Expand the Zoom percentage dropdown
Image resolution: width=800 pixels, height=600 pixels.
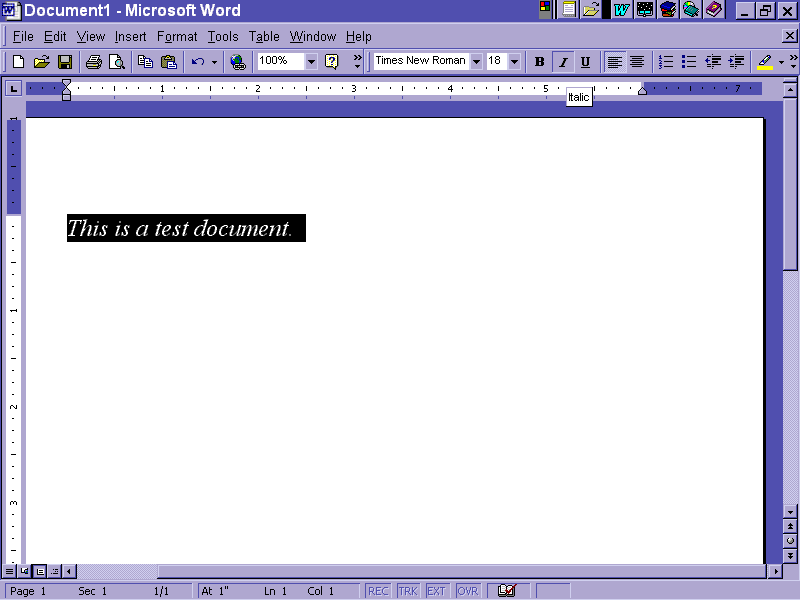(311, 62)
